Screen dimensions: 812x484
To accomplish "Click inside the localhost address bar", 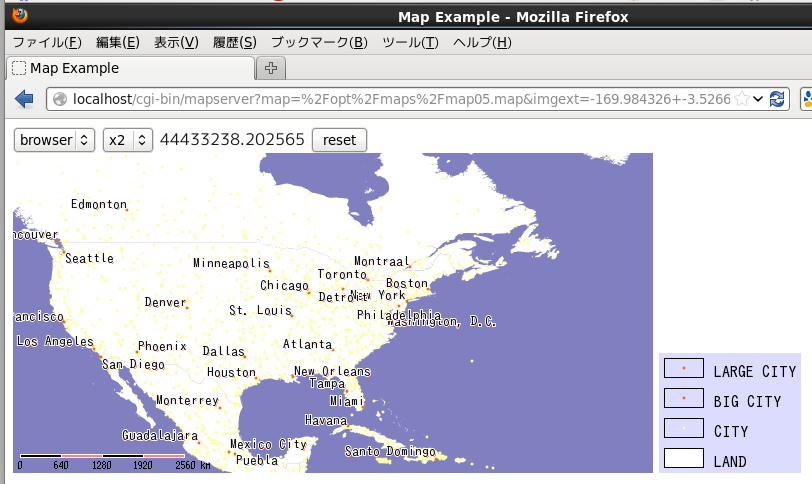I will [x=400, y=99].
